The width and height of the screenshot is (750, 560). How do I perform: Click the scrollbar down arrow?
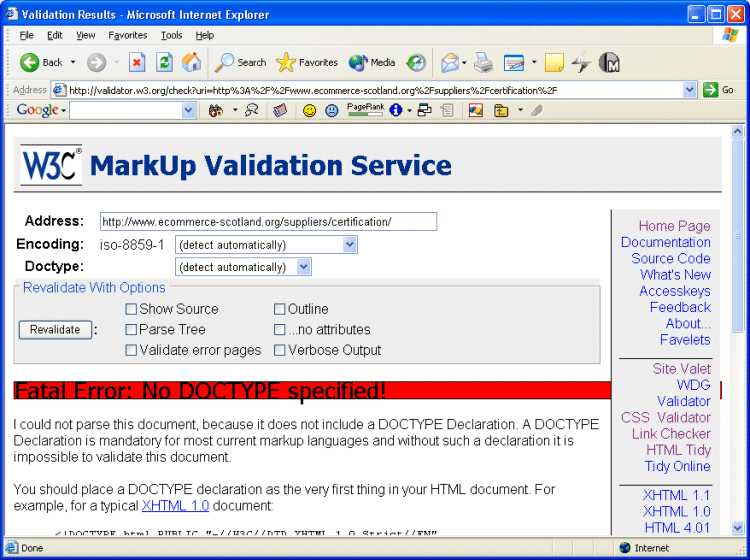737,527
